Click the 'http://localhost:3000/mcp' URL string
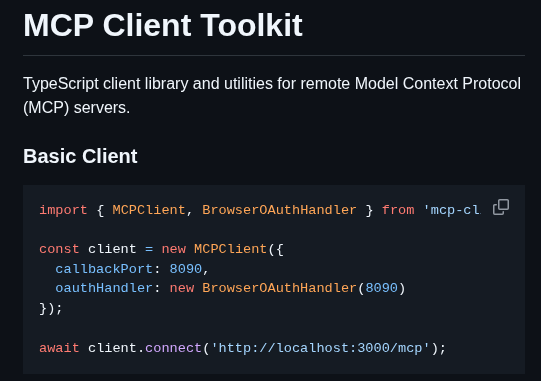This screenshot has width=541, height=381. (320, 348)
